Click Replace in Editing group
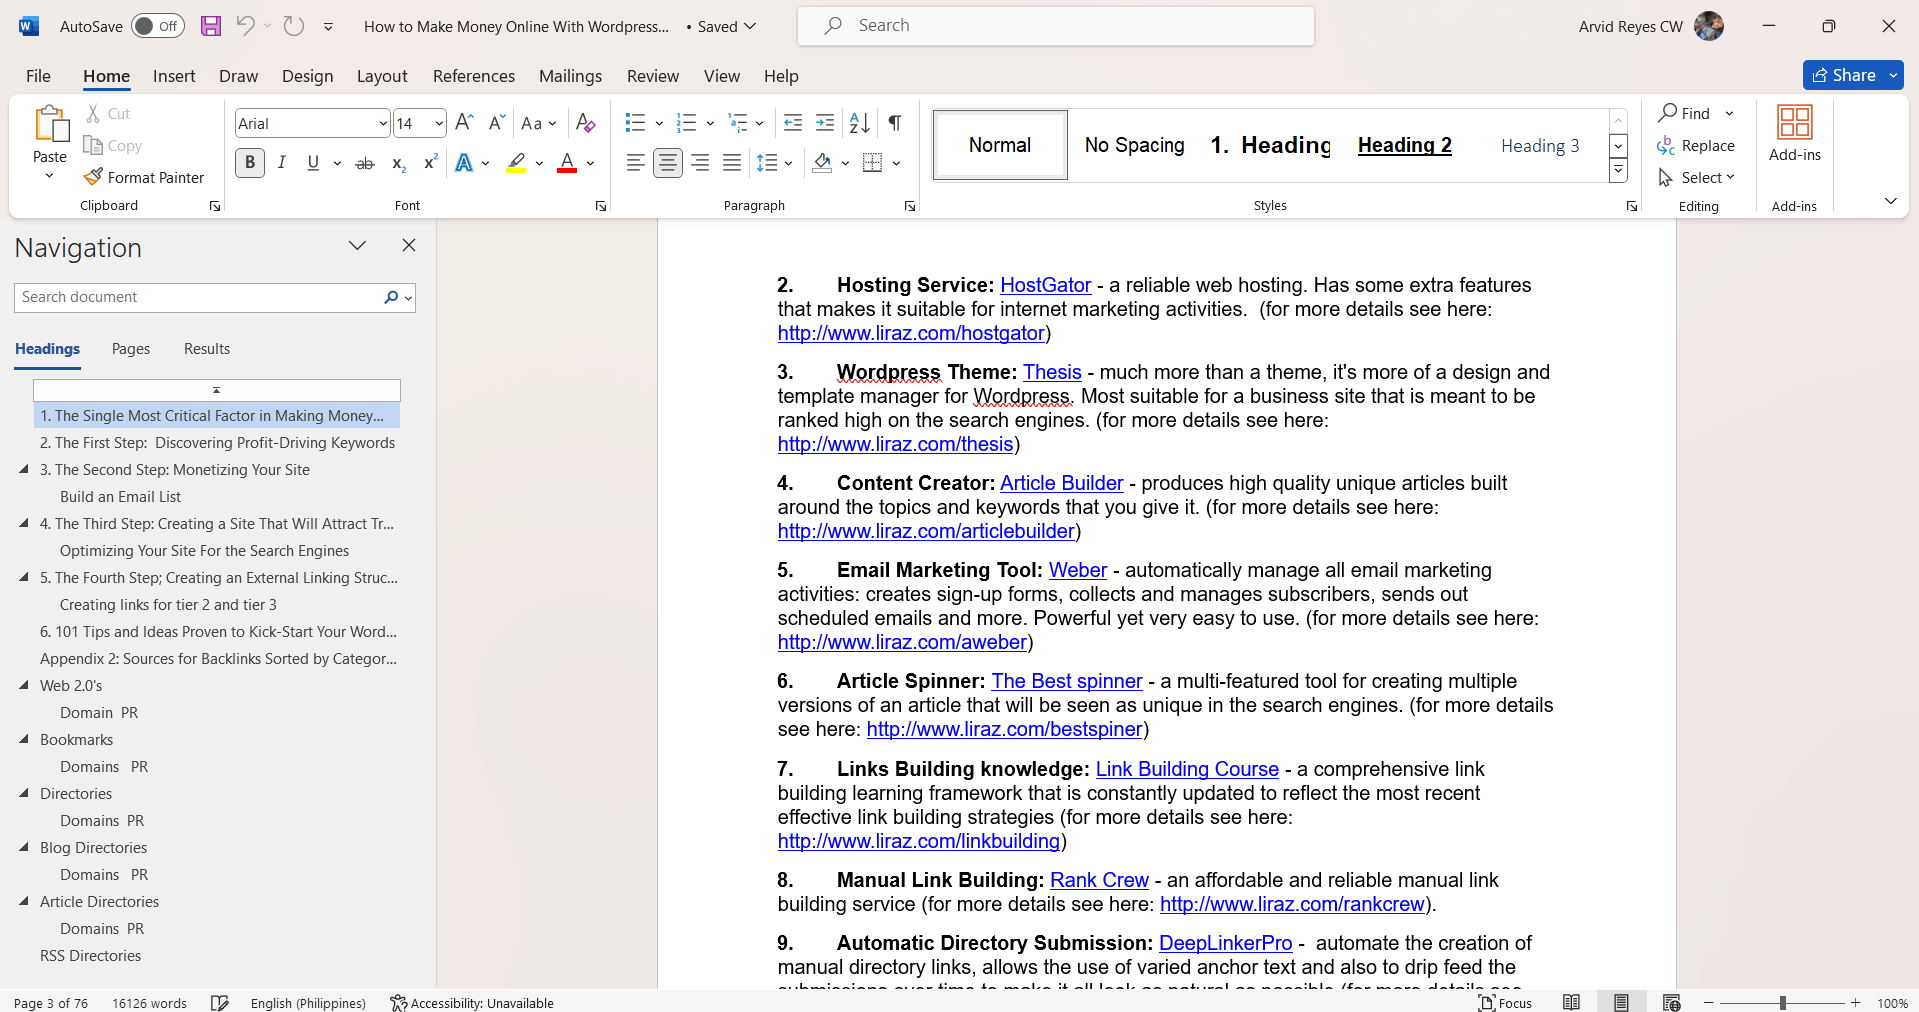 [x=1696, y=145]
